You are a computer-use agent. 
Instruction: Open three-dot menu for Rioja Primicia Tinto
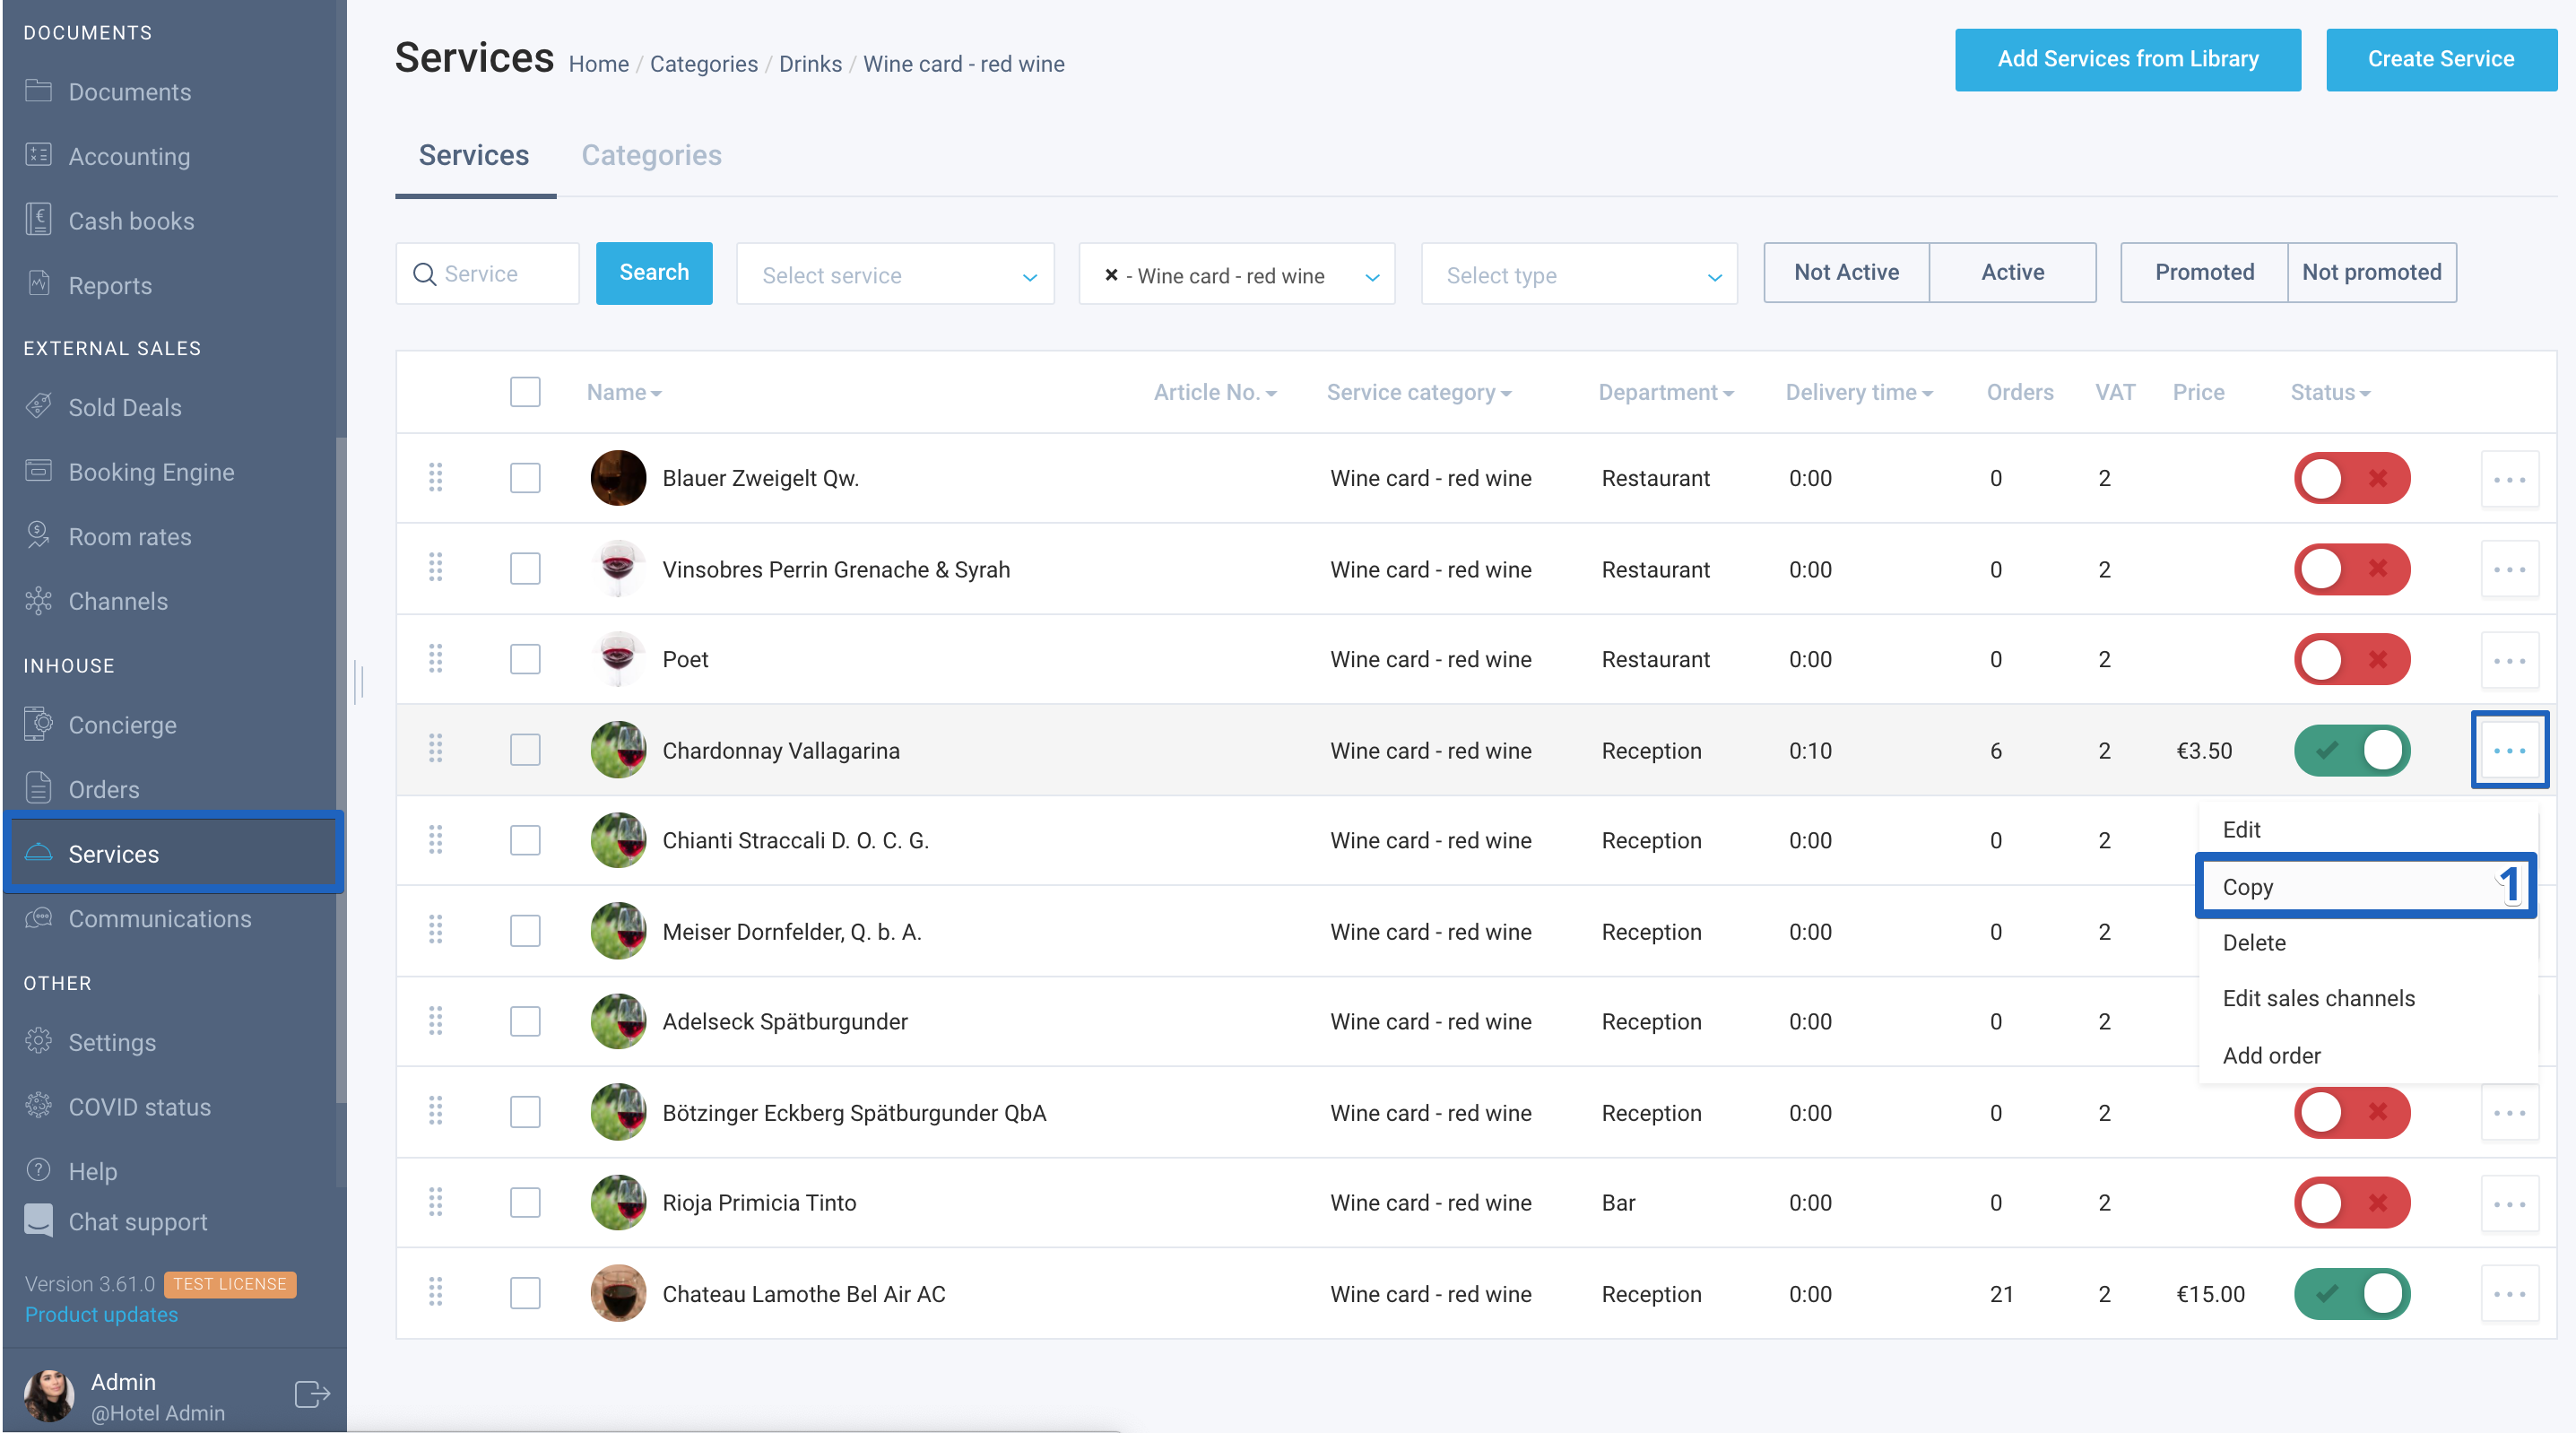pos(2509,1203)
